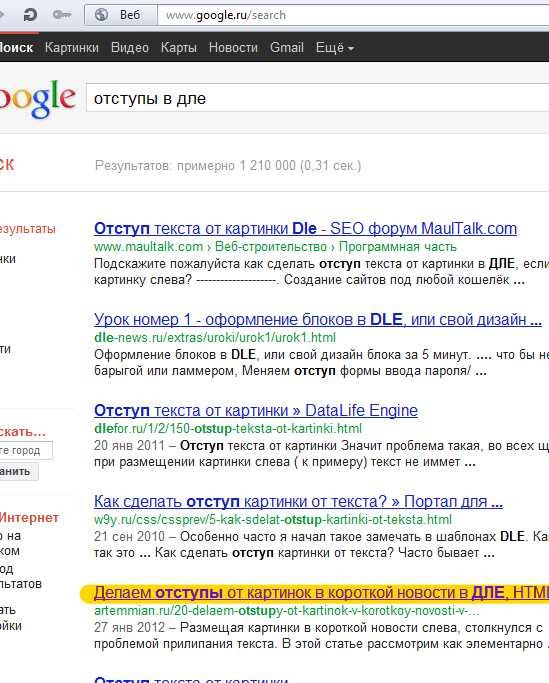Open Картинки in Google top bar
Screen dimensions: 549x683
click(x=72, y=47)
